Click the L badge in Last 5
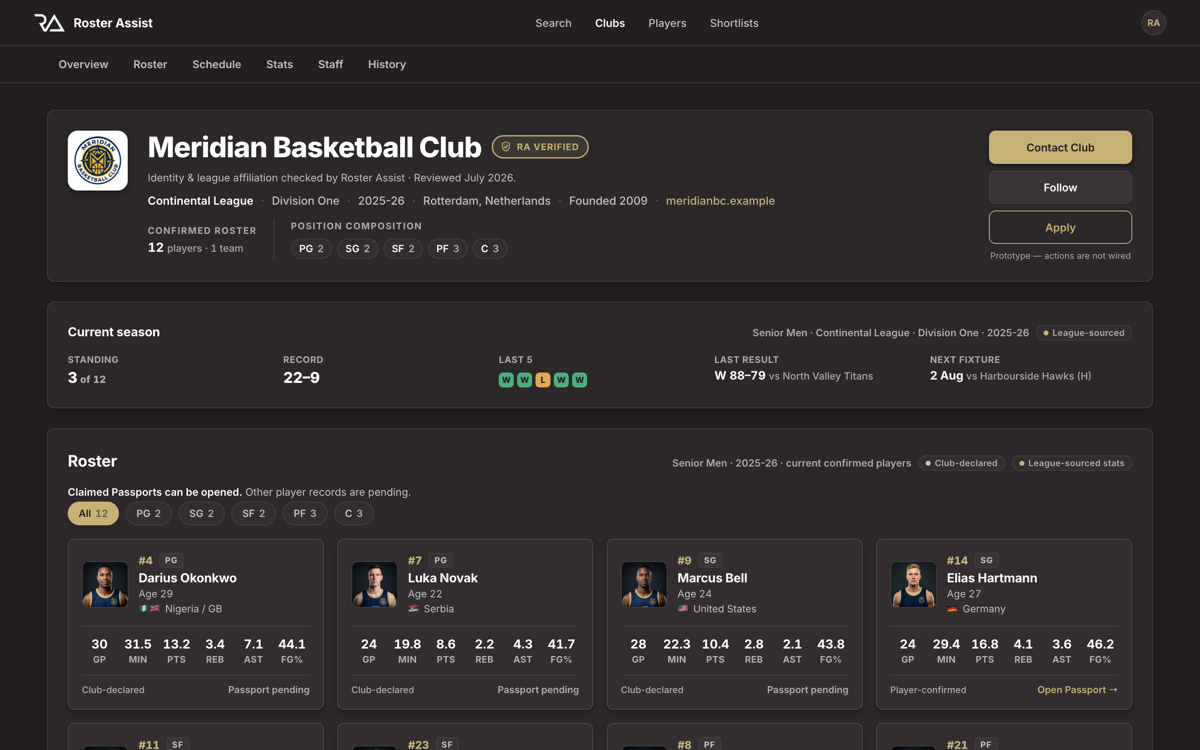The height and width of the screenshot is (750, 1200). click(543, 380)
